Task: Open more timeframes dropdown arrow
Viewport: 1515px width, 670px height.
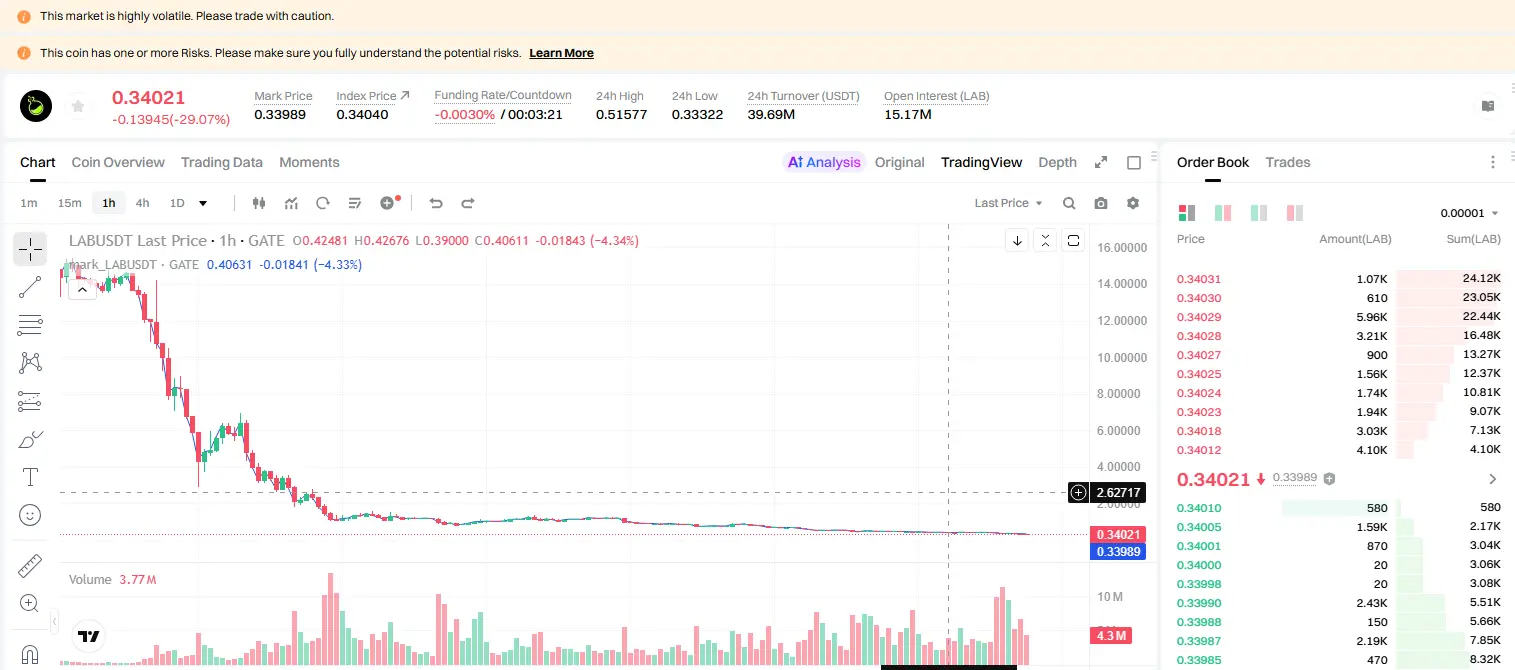Action: pyautogui.click(x=203, y=203)
